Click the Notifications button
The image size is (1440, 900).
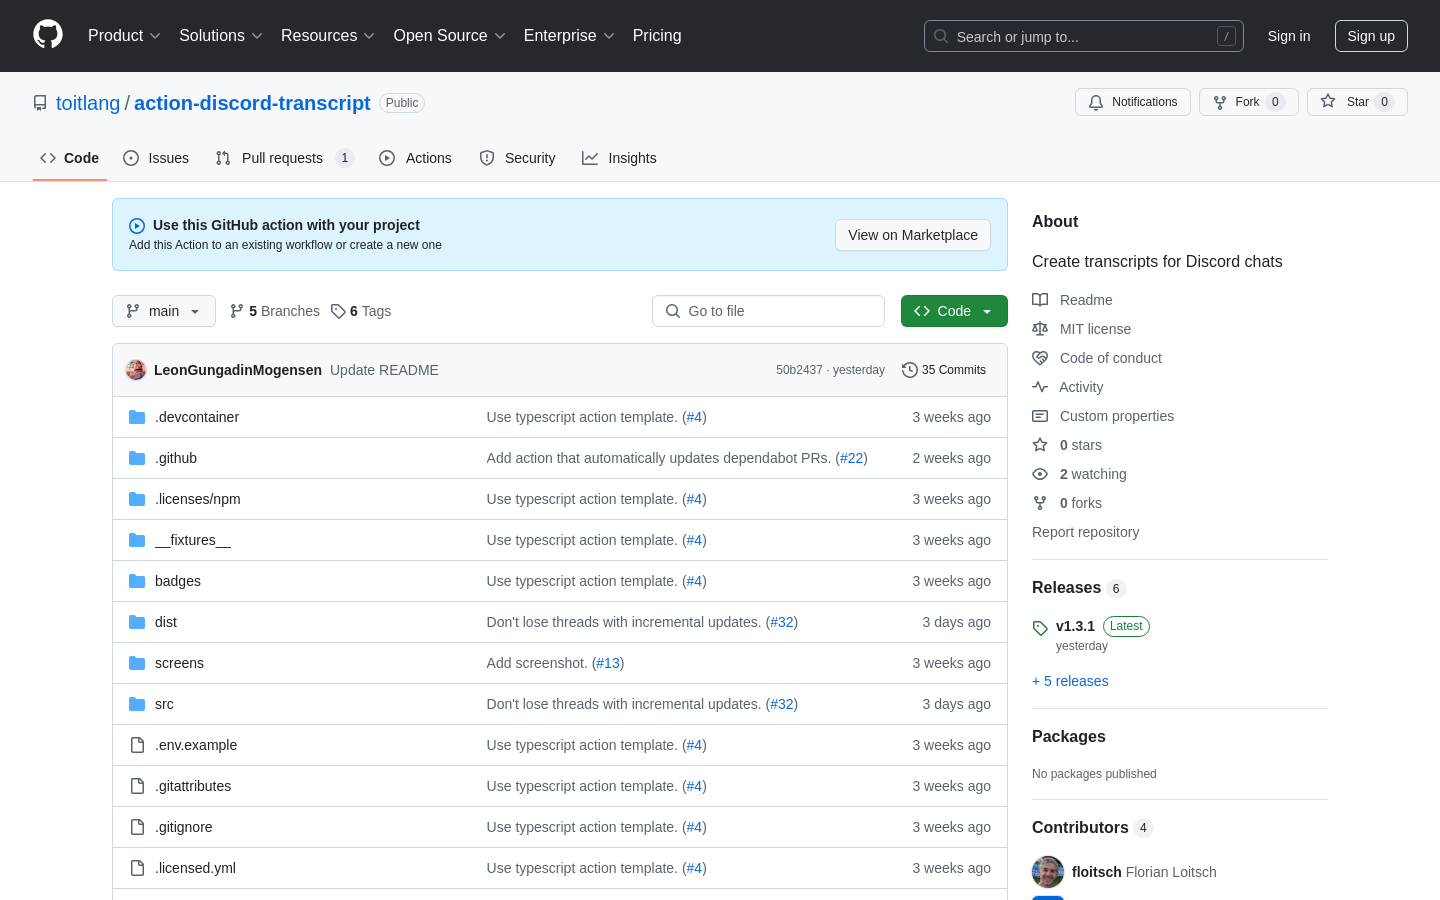(1133, 102)
